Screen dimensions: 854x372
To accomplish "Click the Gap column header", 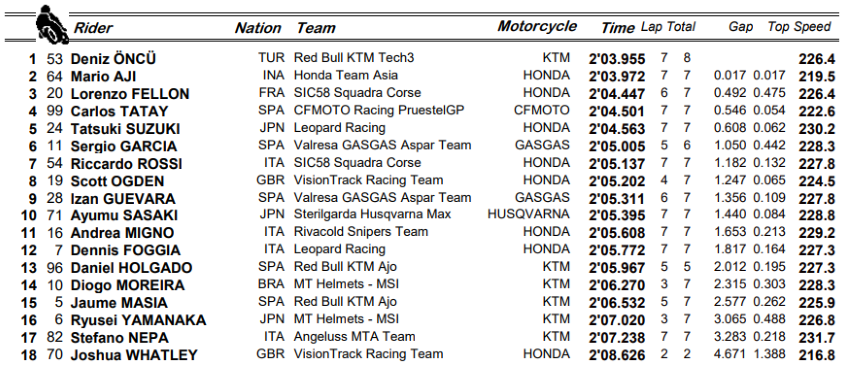I will tap(741, 27).
